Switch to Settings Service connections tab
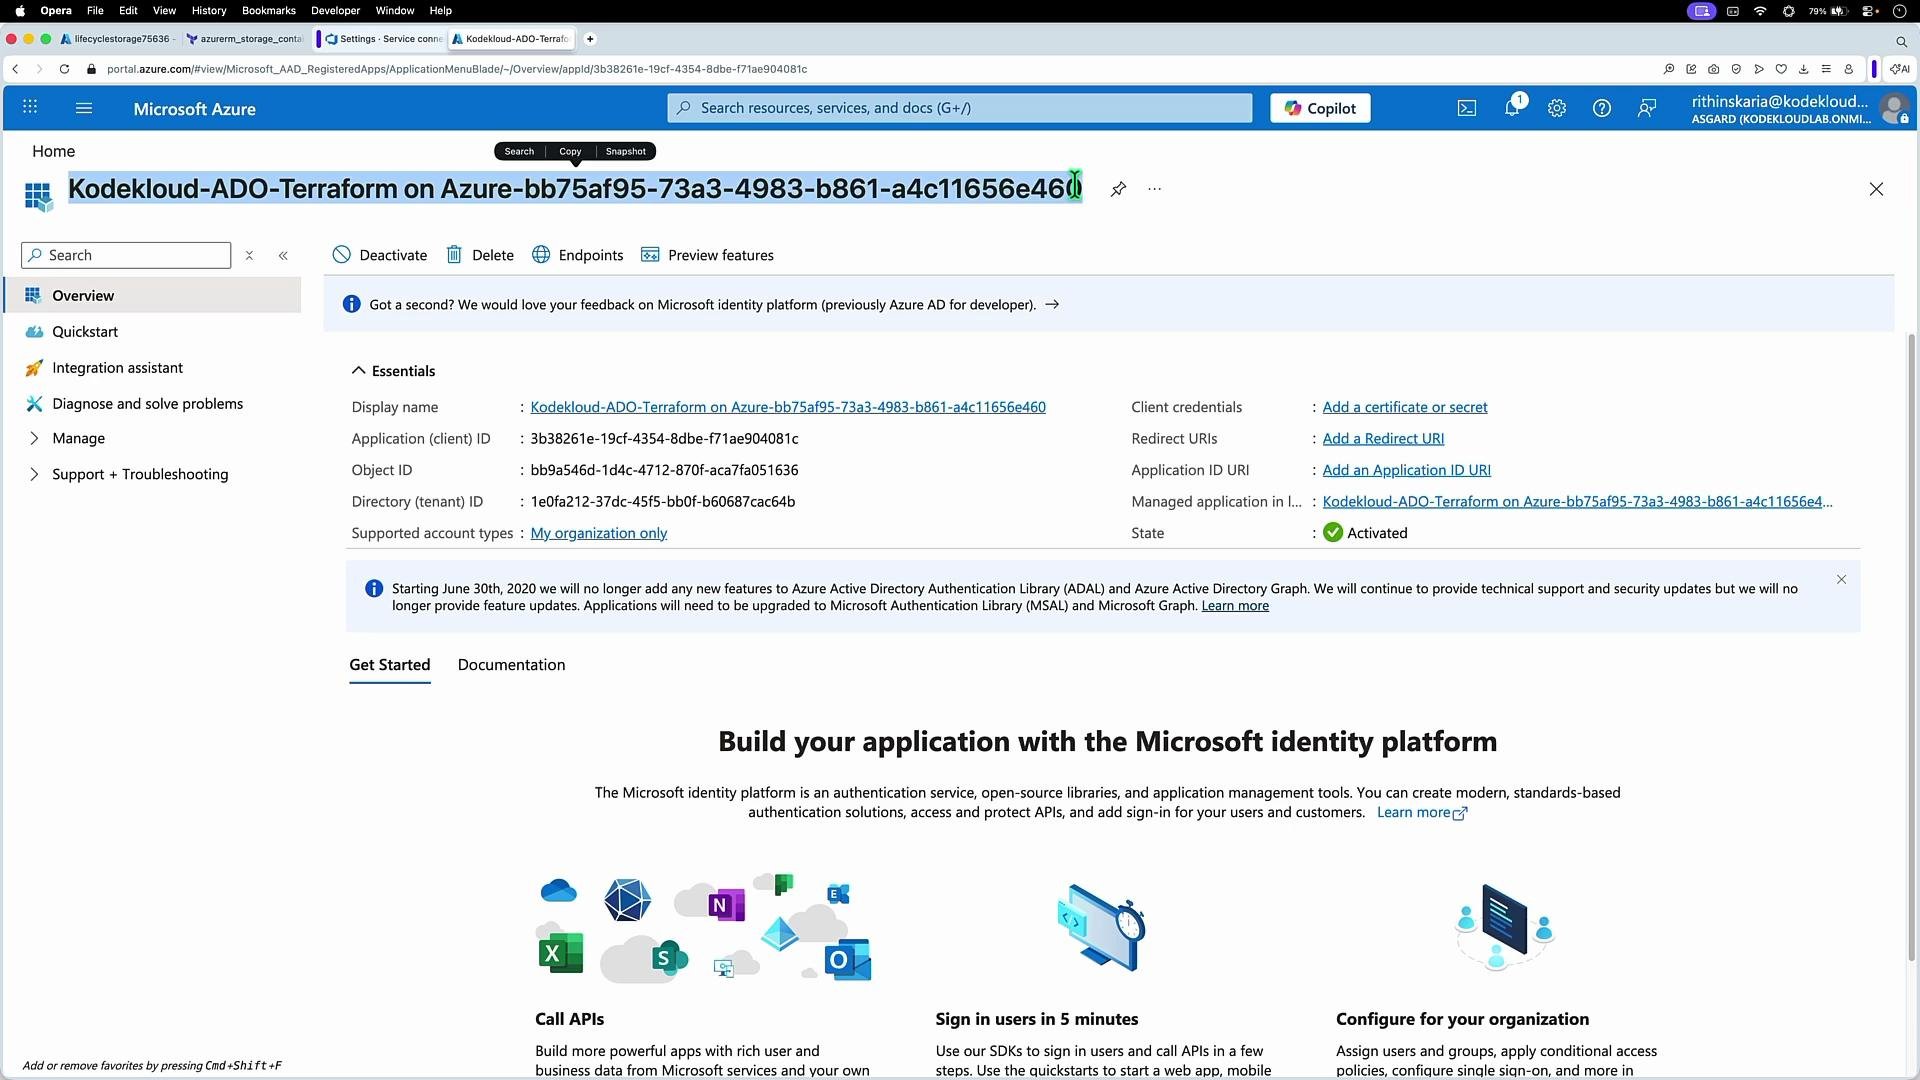 [x=383, y=39]
